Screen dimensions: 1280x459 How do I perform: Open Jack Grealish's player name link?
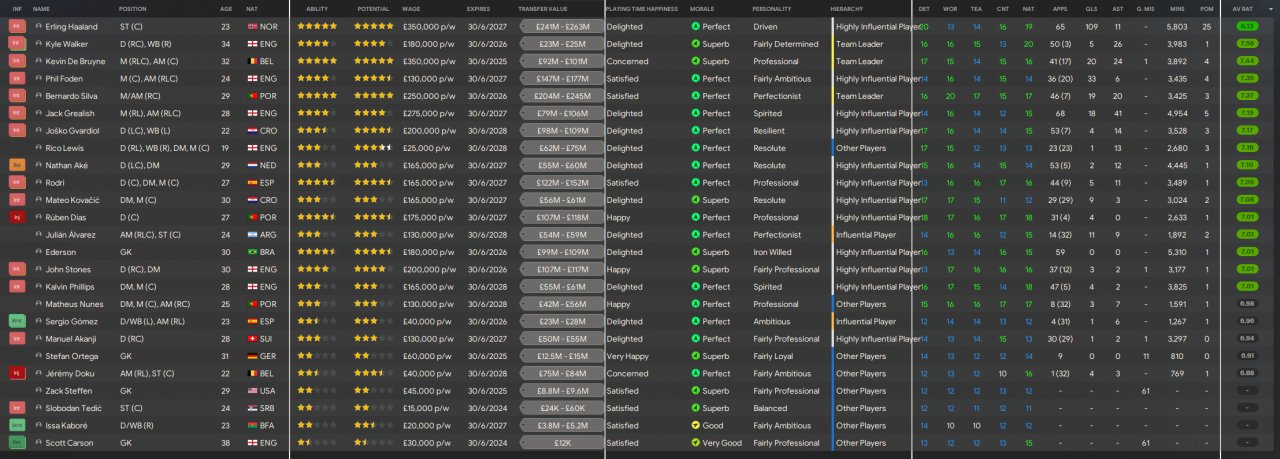coord(70,114)
